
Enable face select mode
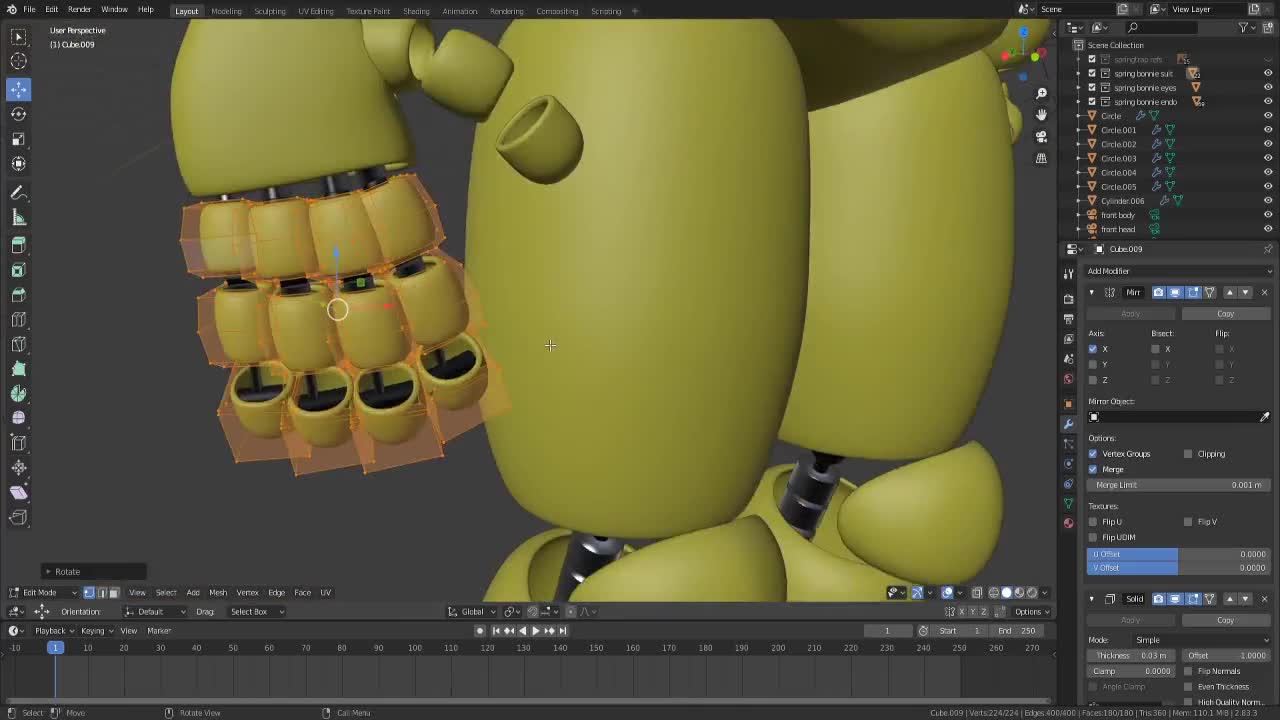pos(113,592)
